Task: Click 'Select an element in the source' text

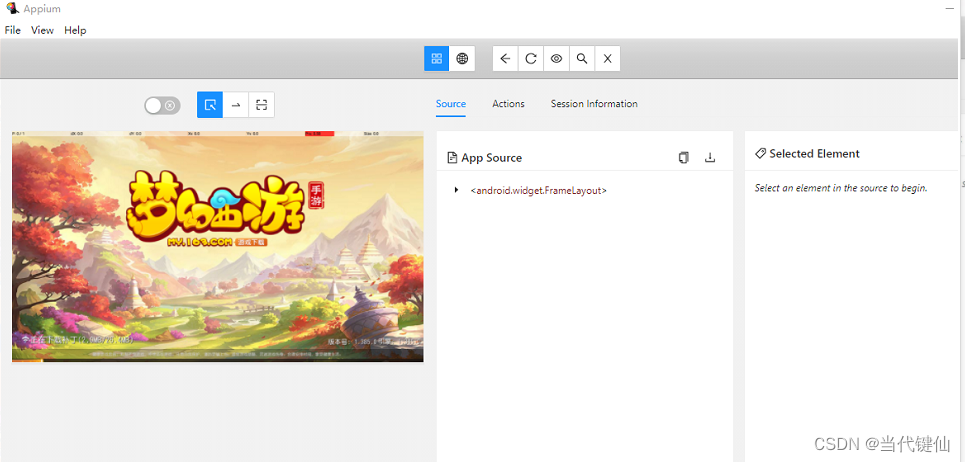Action: (x=841, y=188)
